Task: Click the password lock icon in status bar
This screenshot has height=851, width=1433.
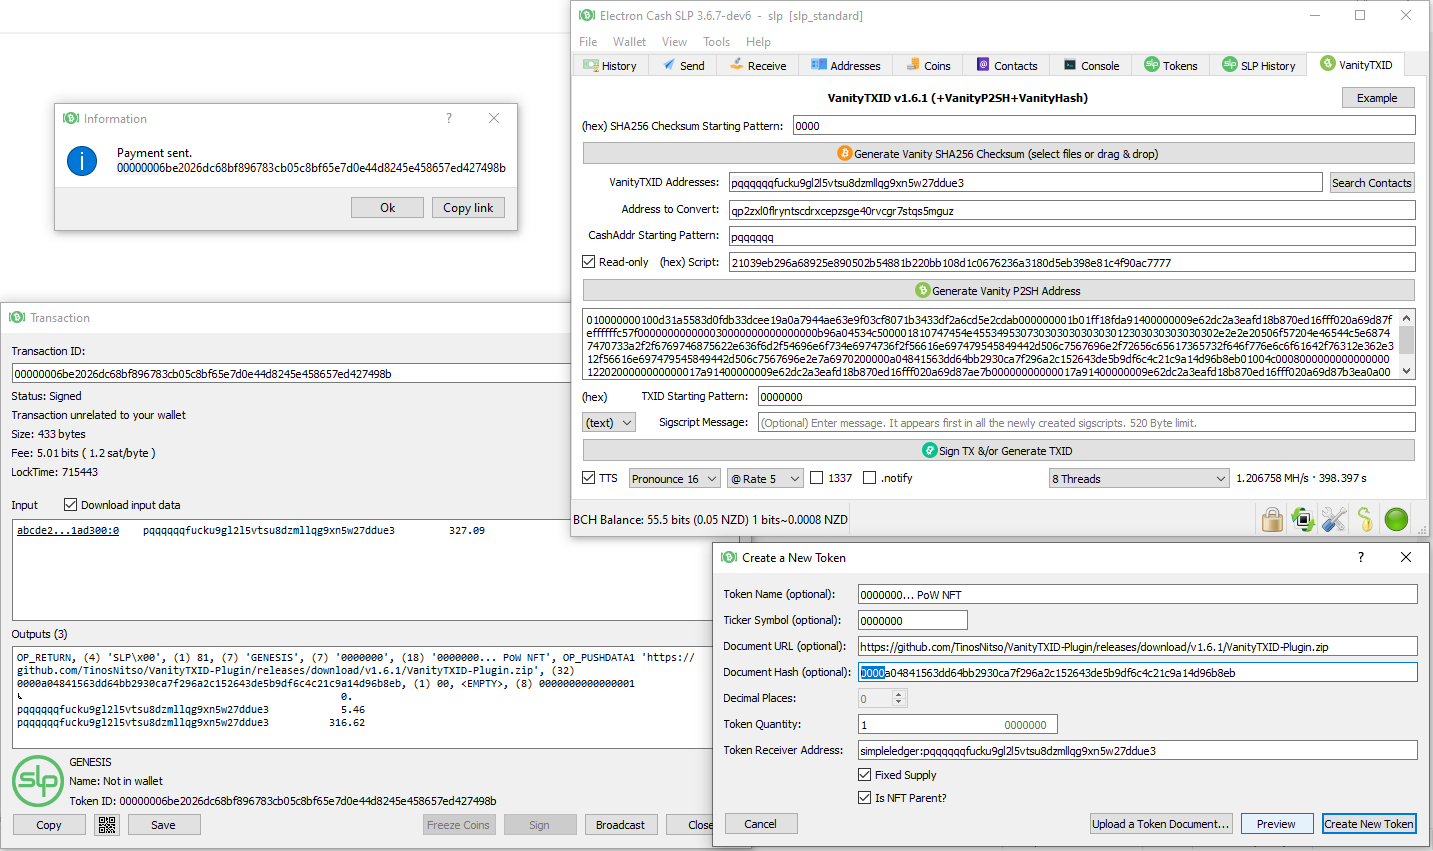Action: 1272,519
